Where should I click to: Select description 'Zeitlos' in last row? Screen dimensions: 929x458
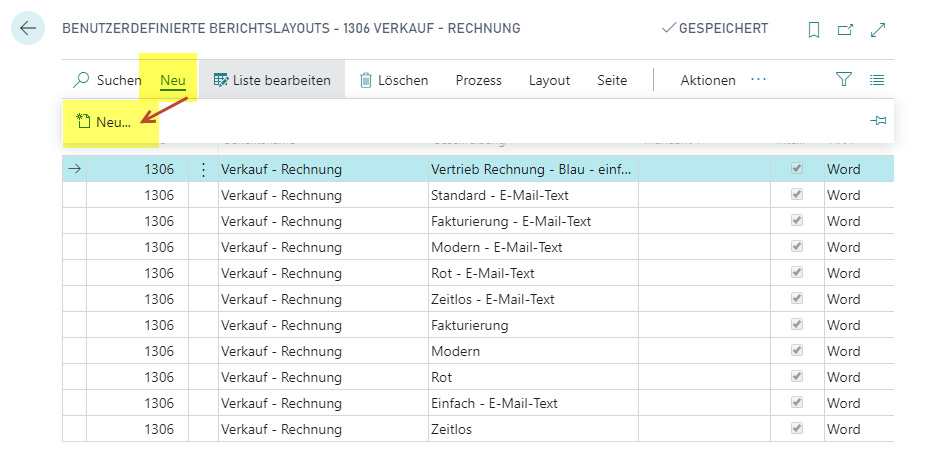coord(451,430)
